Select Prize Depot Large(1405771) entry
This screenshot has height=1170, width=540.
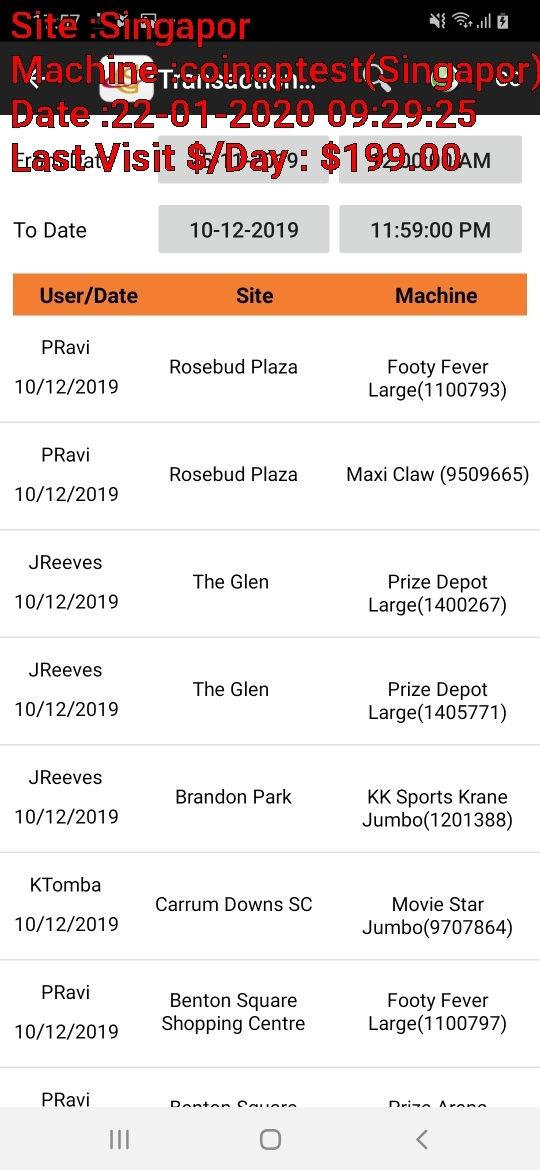pos(270,691)
